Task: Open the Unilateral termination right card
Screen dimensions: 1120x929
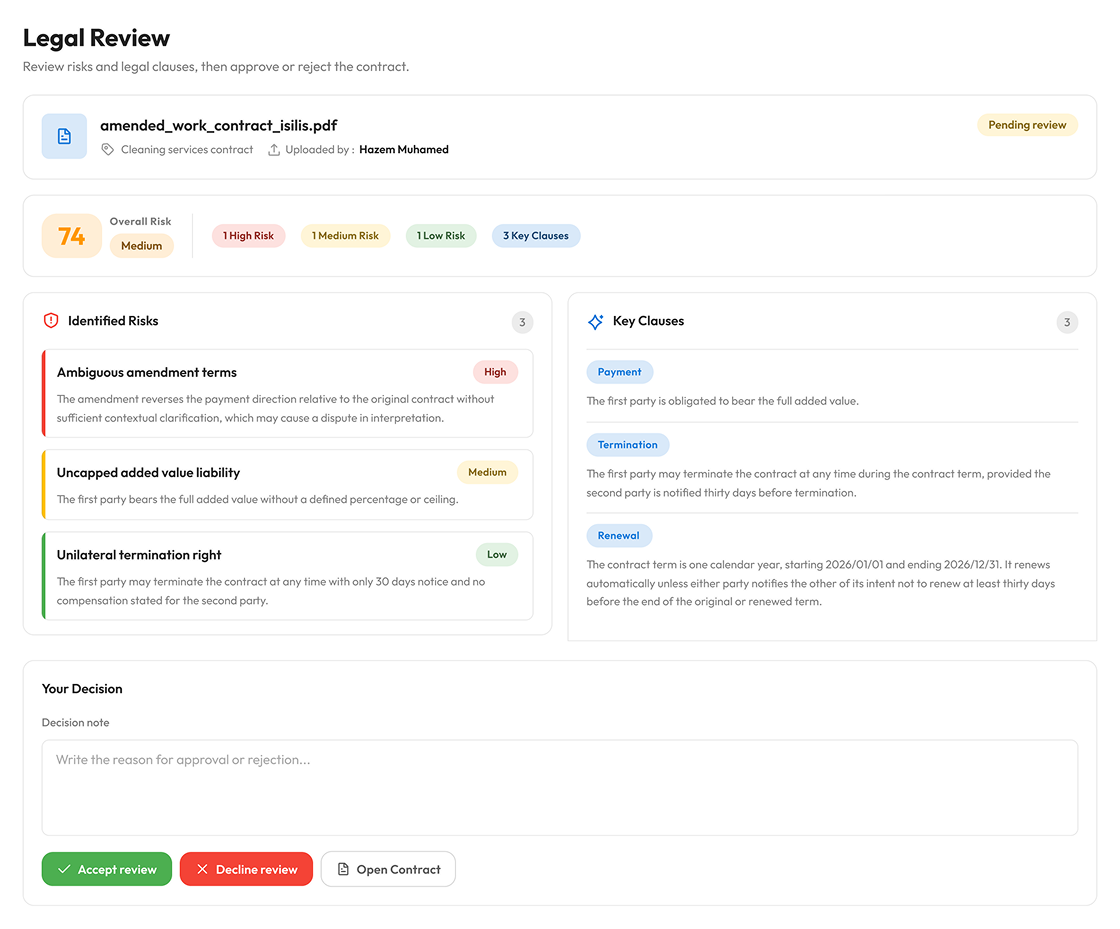Action: [287, 576]
